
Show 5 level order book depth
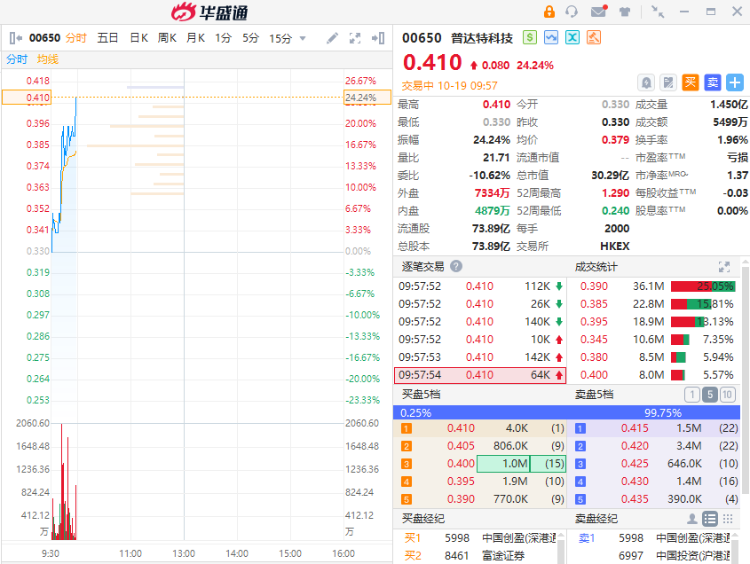point(710,395)
